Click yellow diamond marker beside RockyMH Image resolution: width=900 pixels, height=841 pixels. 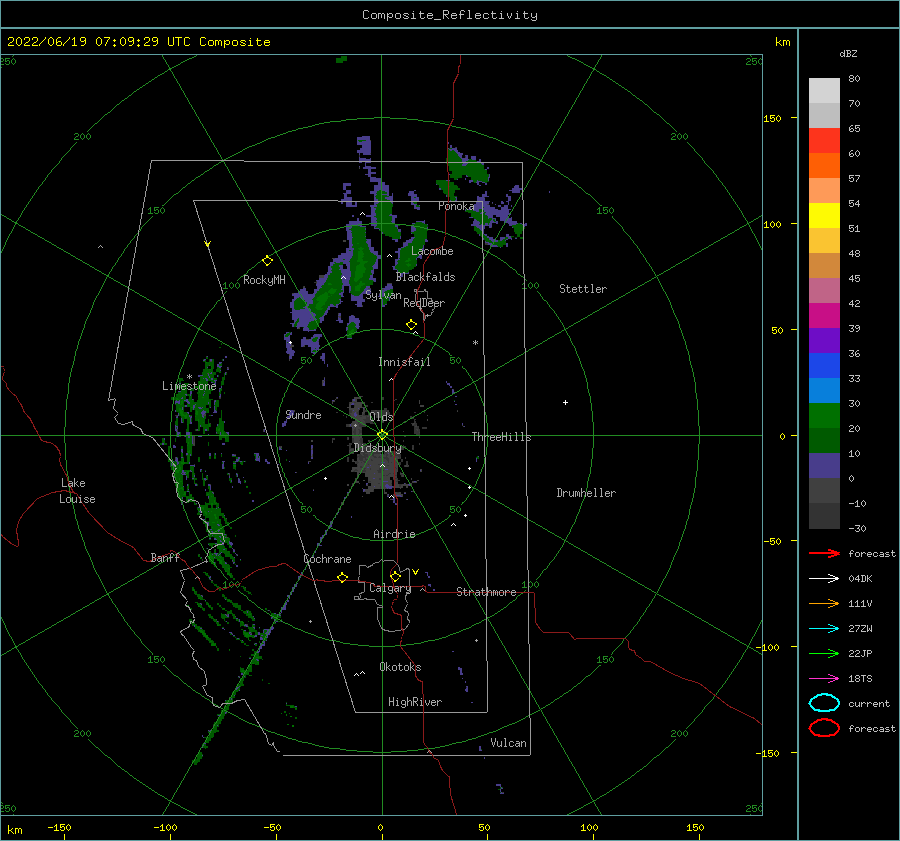tap(267, 261)
